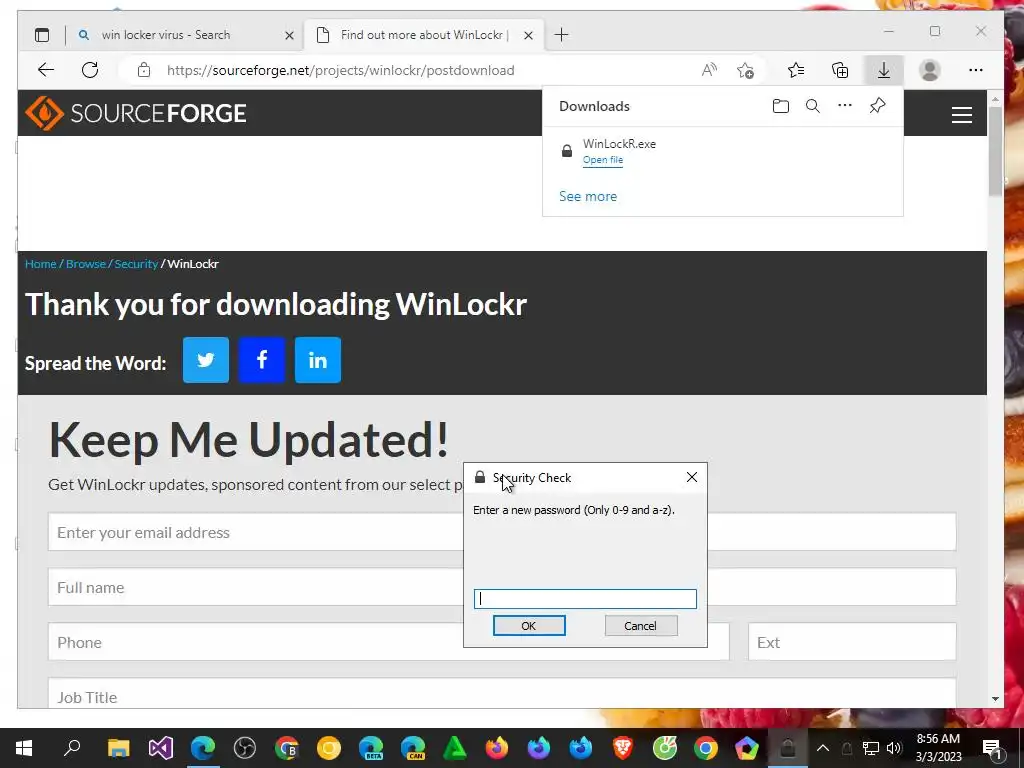The height and width of the screenshot is (768, 1024).
Task: Open the notification center
Action: pyautogui.click(x=993, y=748)
